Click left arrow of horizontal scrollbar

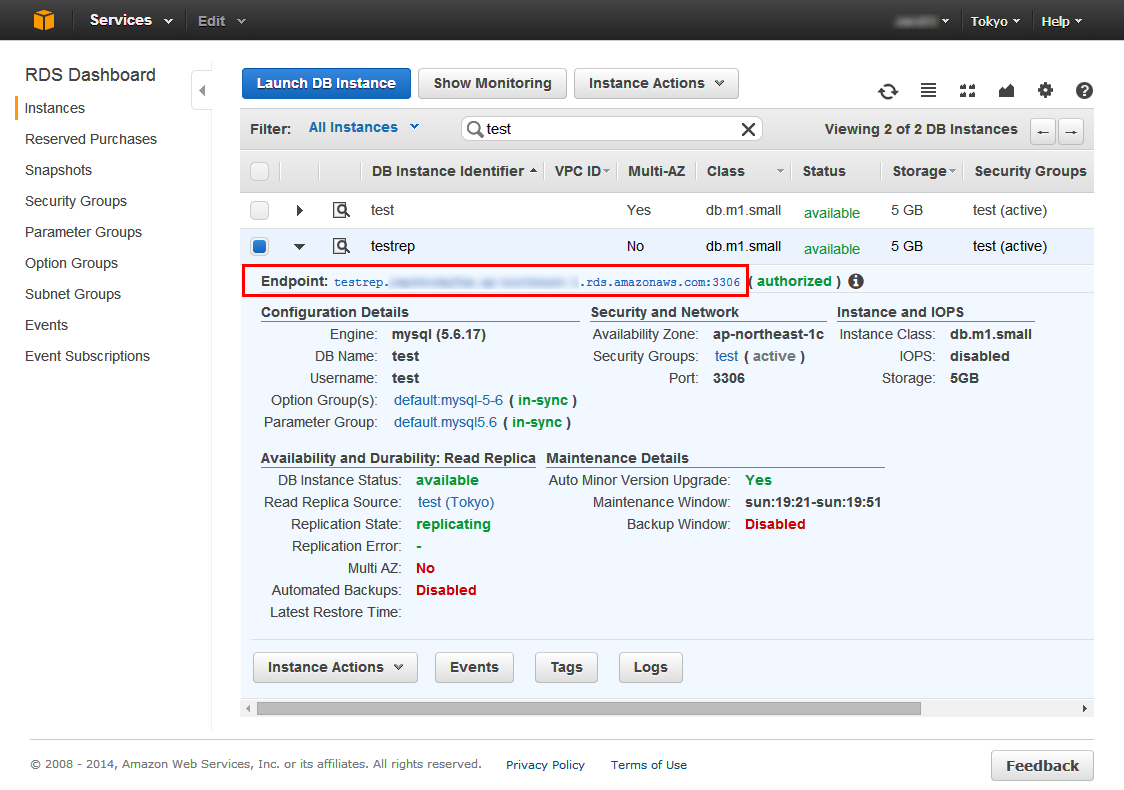point(248,708)
